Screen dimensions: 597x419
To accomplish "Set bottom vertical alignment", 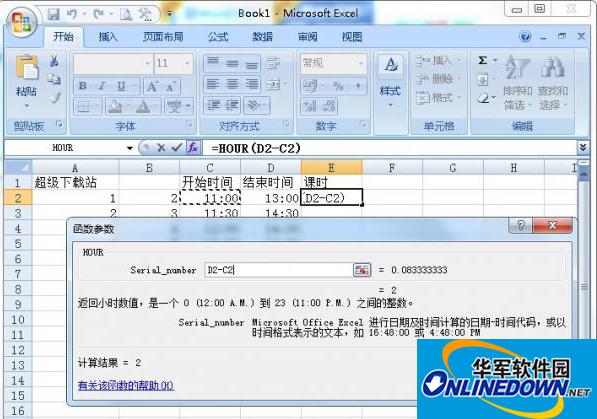I will point(251,63).
